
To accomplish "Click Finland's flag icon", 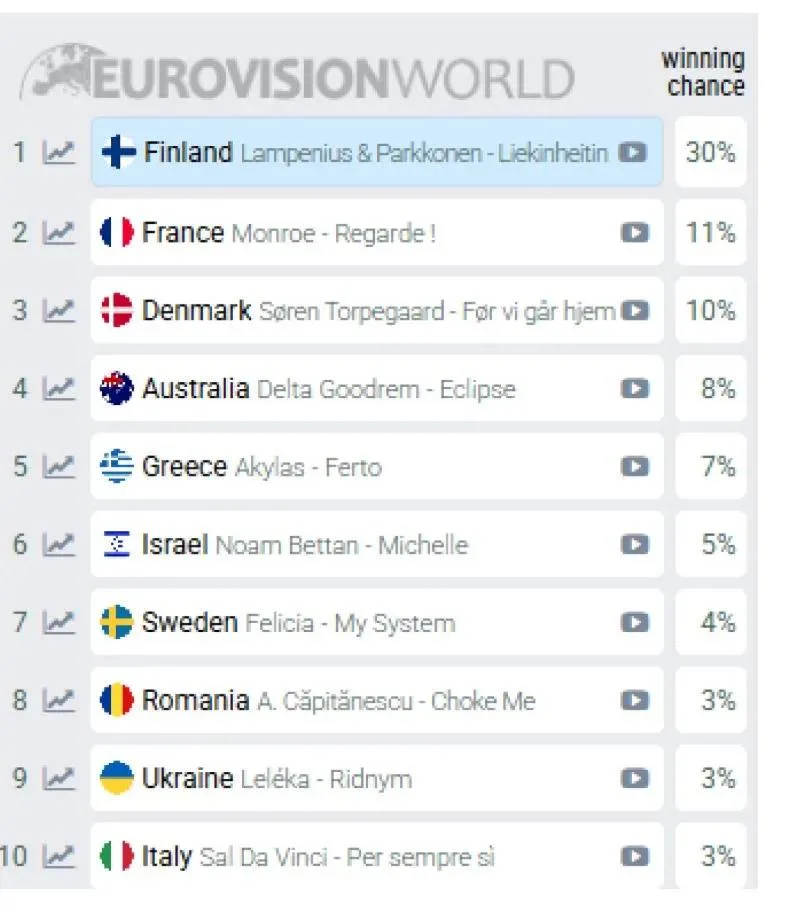I will click(117, 153).
